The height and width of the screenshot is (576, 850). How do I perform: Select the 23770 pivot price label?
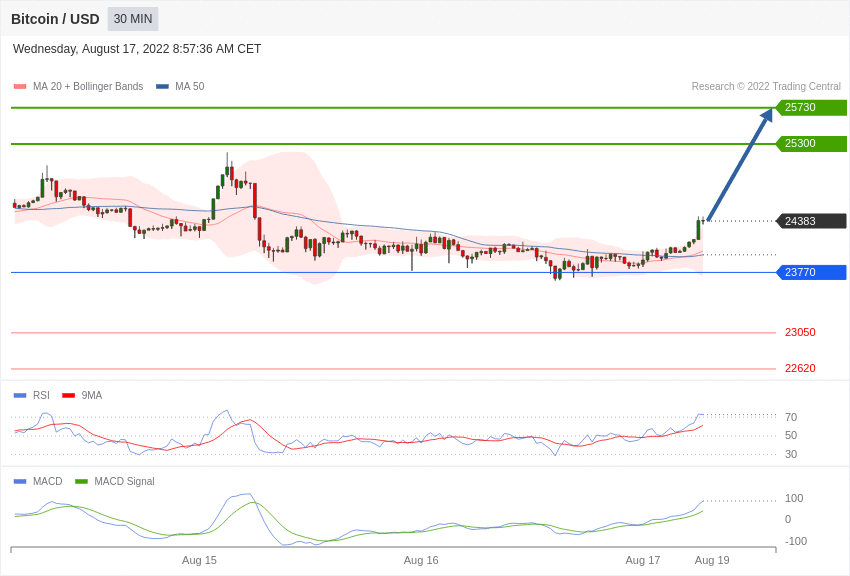[812, 272]
